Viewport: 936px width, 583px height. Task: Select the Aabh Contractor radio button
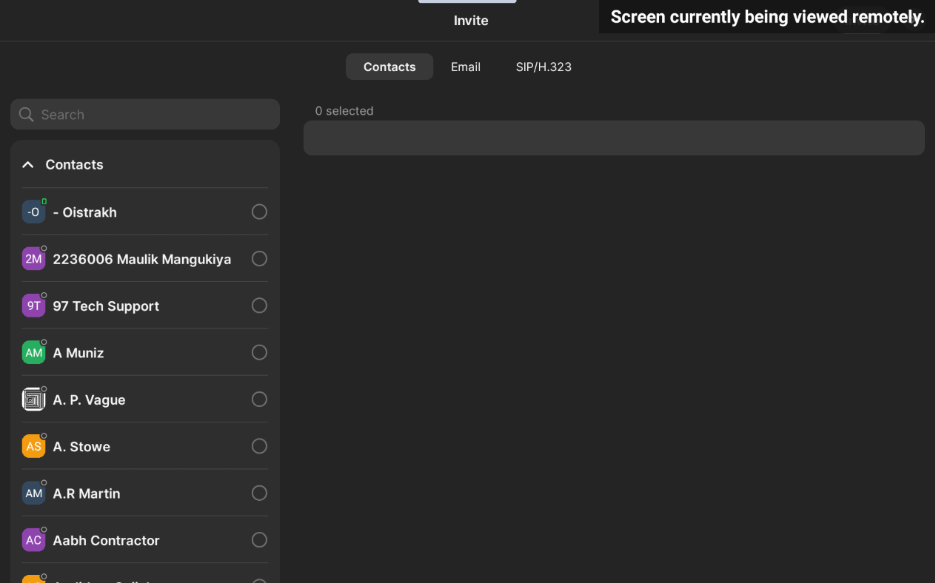point(259,540)
